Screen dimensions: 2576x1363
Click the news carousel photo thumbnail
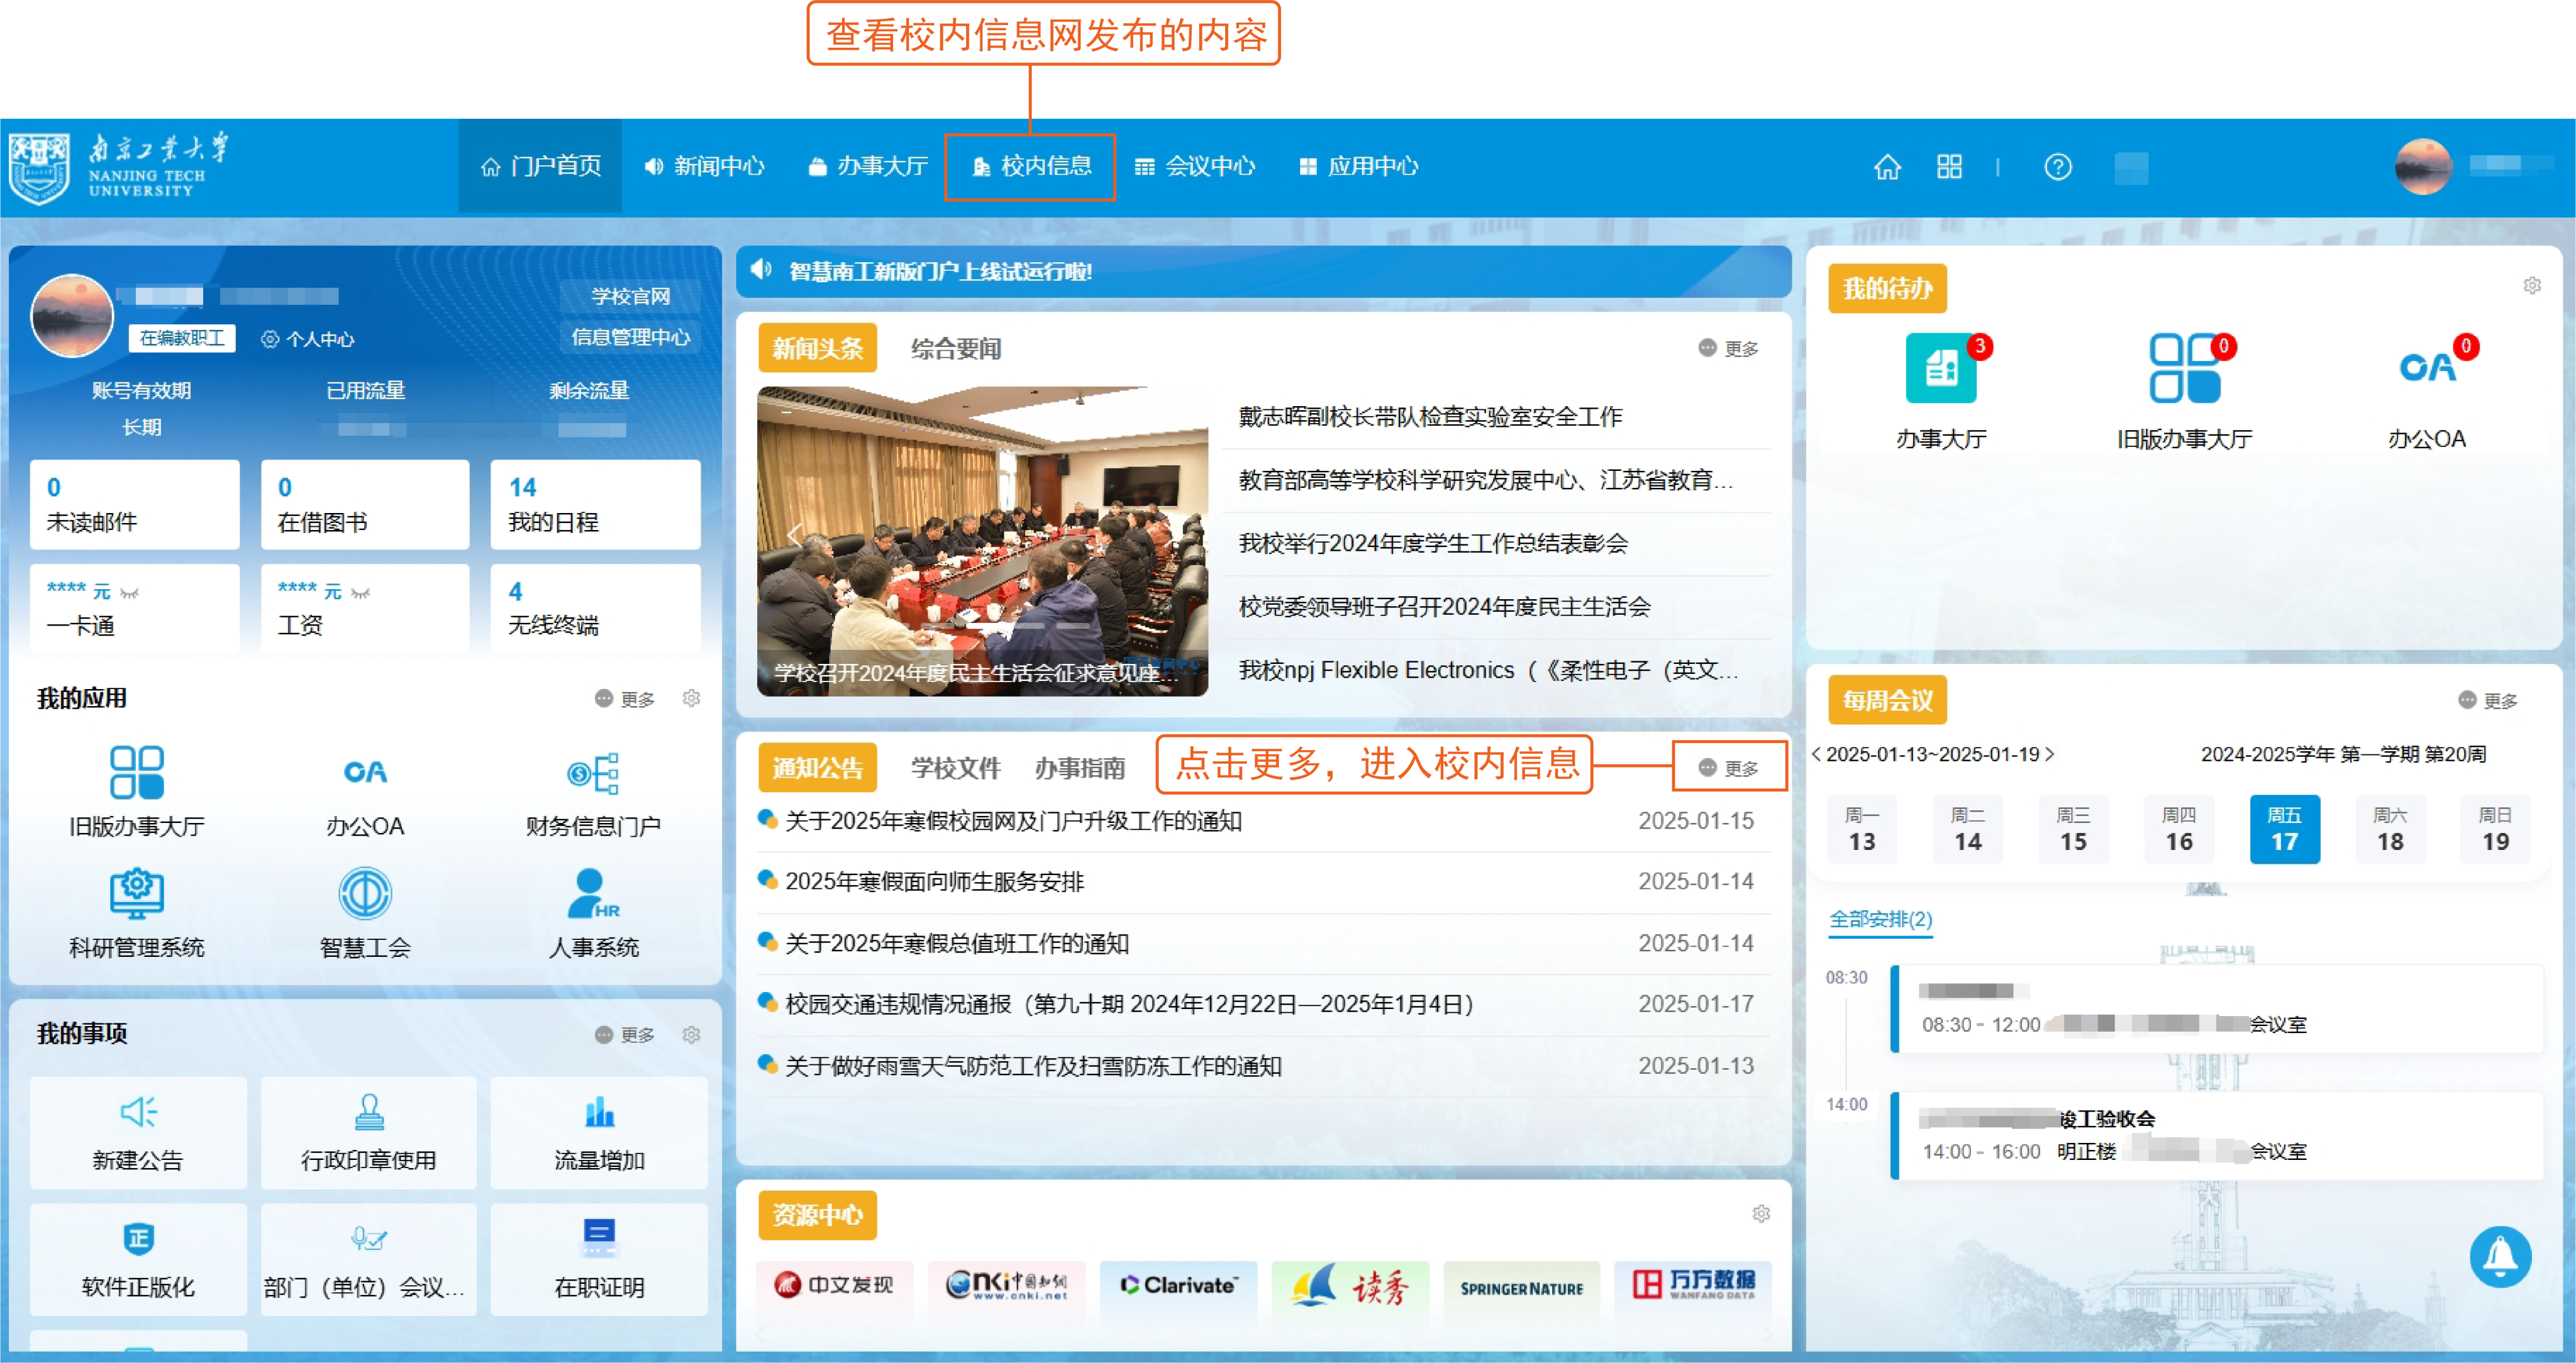982,541
